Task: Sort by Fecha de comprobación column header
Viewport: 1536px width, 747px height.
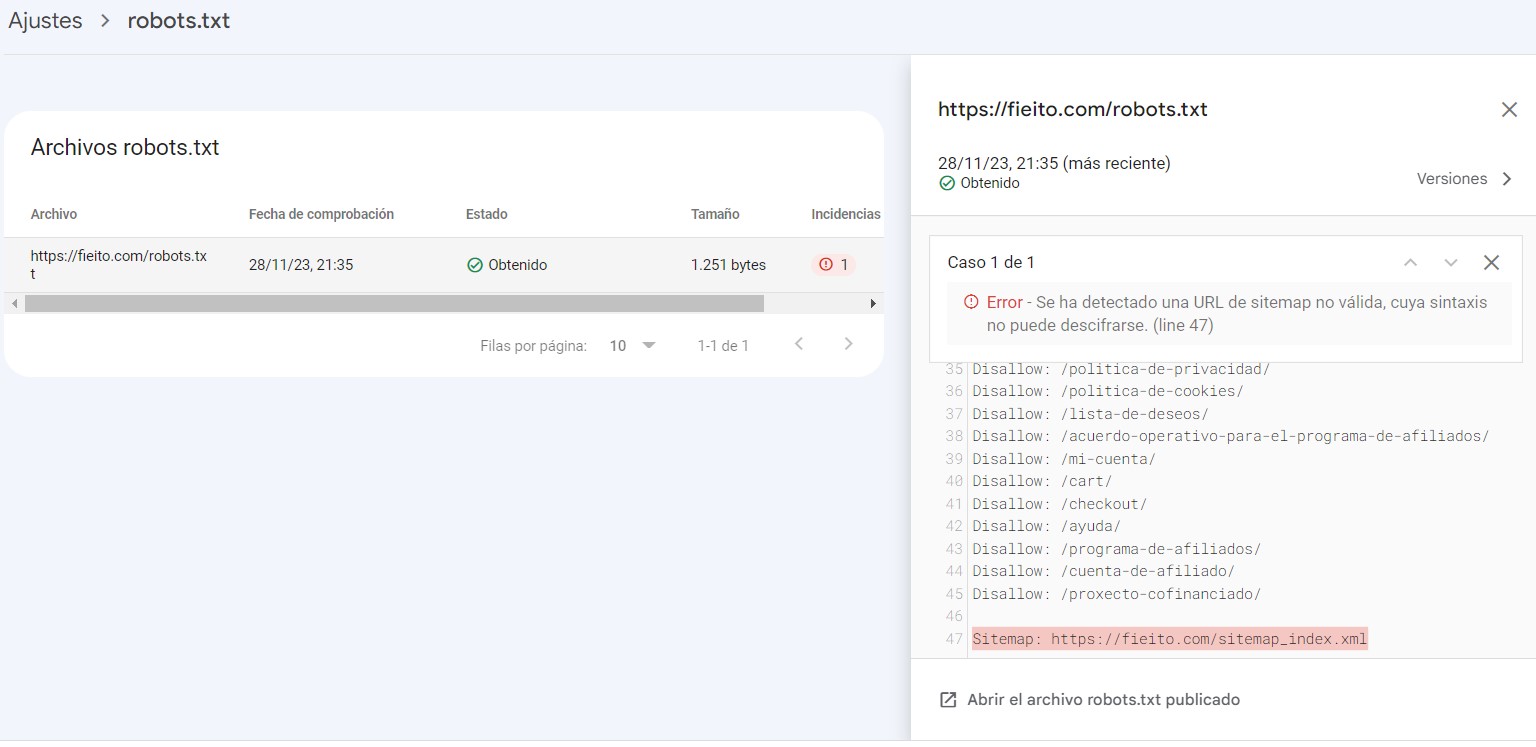Action: 321,214
